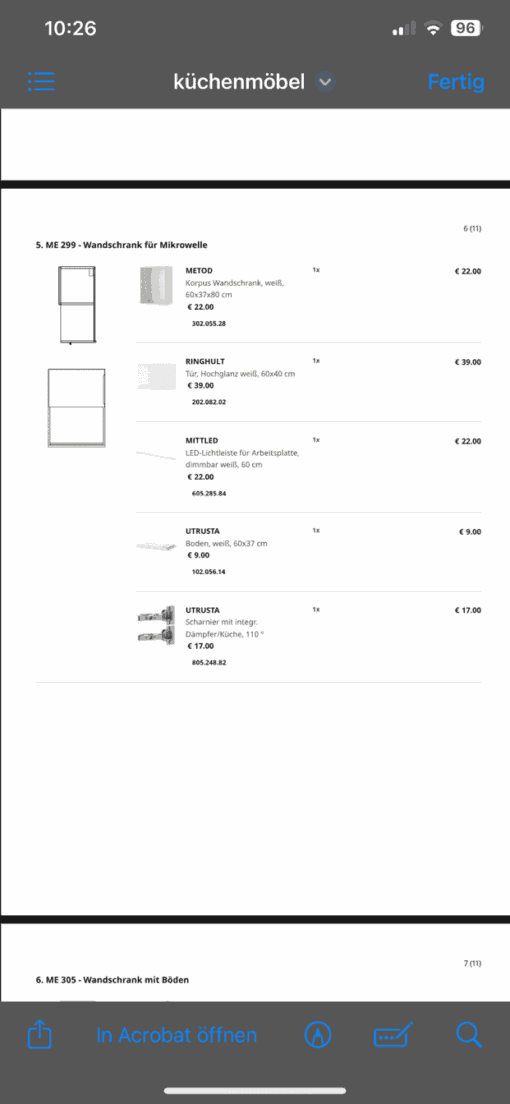This screenshot has width=510, height=1104.
Task: Select the METOD cabinet product image
Action: point(156,285)
